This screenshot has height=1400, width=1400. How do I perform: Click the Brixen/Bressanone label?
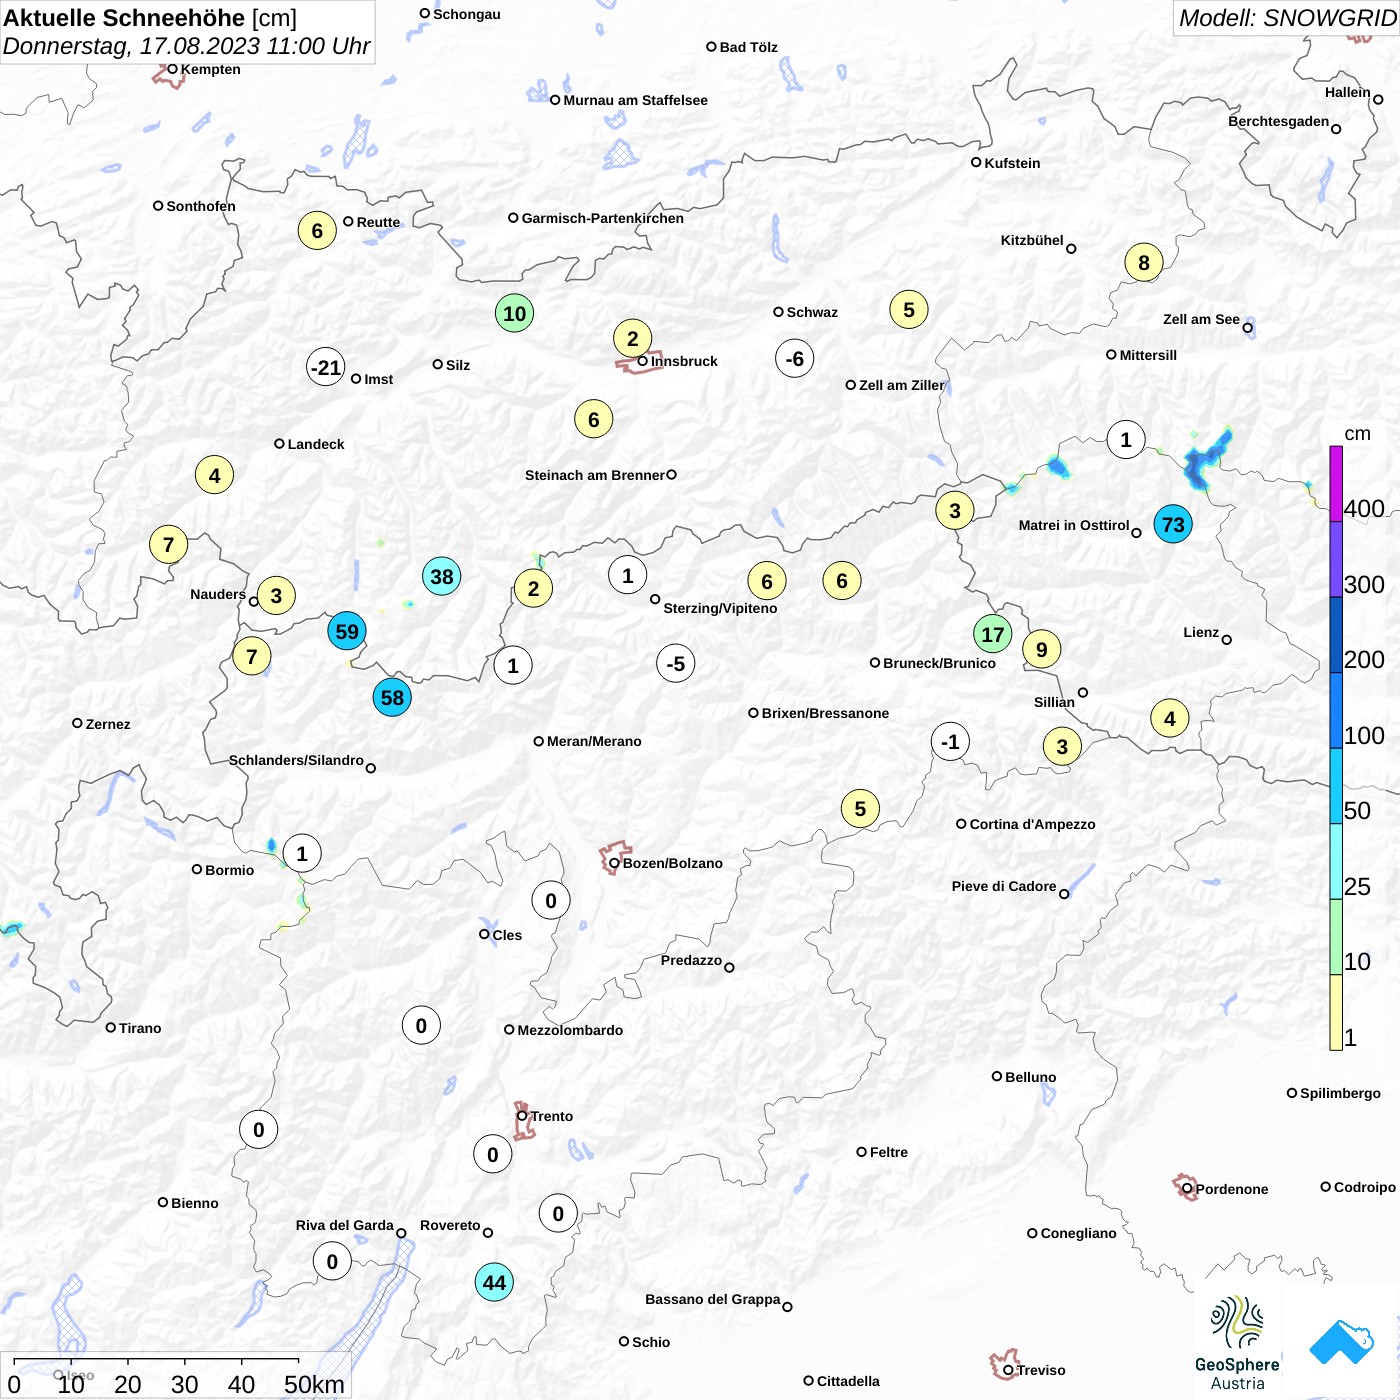pos(825,713)
